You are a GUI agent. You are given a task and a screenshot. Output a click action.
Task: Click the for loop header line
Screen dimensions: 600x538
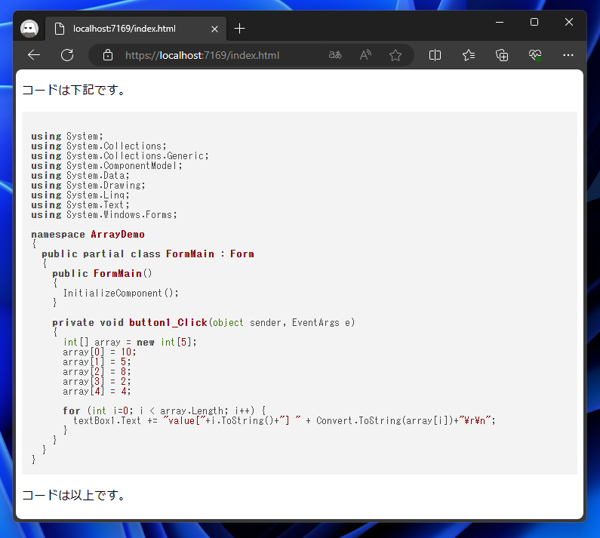point(165,411)
